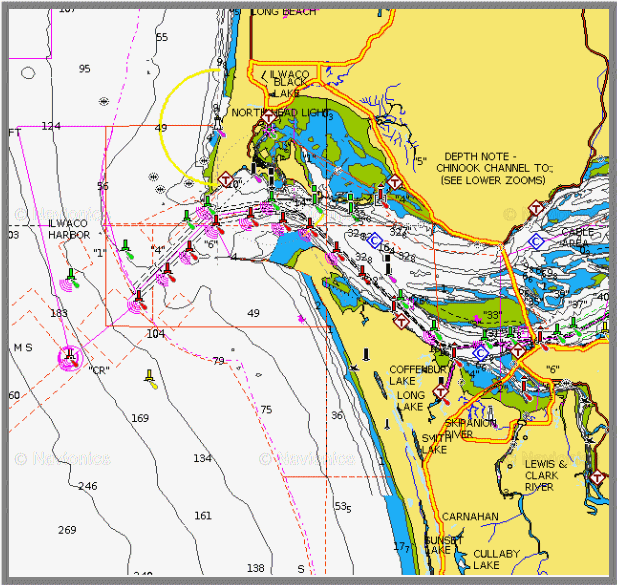Click the blue C marker near CABLE AREA

536,241
